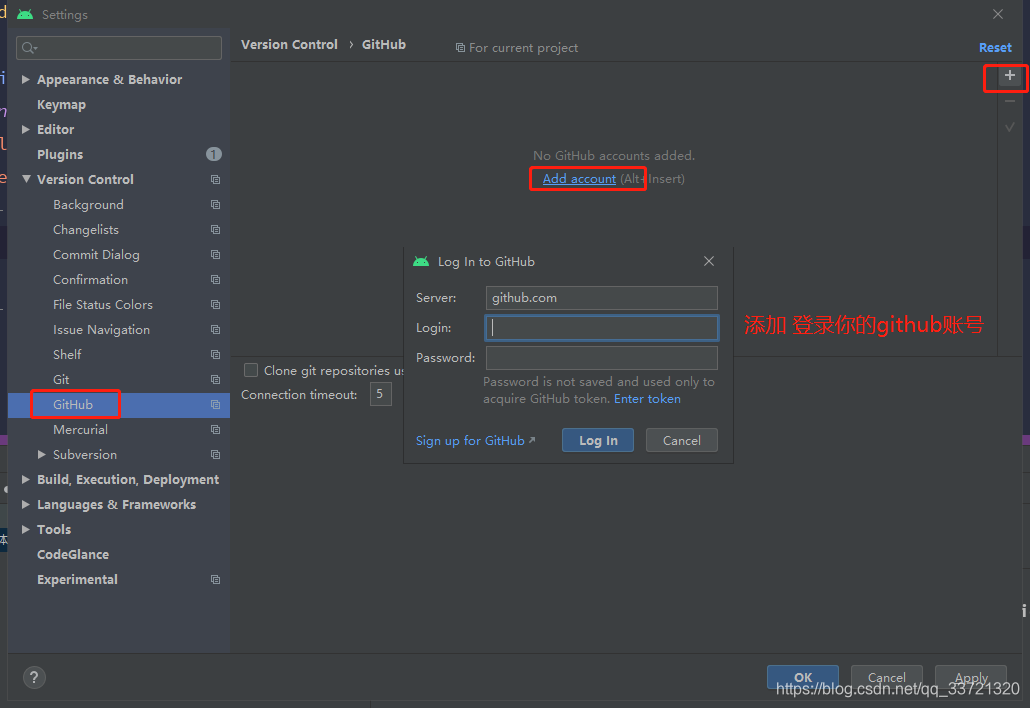Click the magnifier icon in the settings search box
The image size is (1030, 708).
30,47
